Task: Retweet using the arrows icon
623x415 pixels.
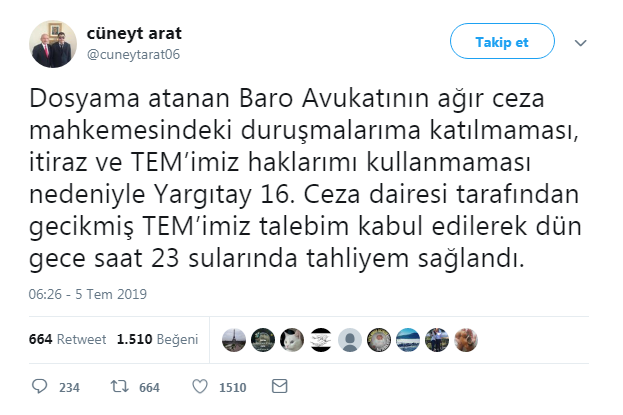Action: click(x=119, y=386)
